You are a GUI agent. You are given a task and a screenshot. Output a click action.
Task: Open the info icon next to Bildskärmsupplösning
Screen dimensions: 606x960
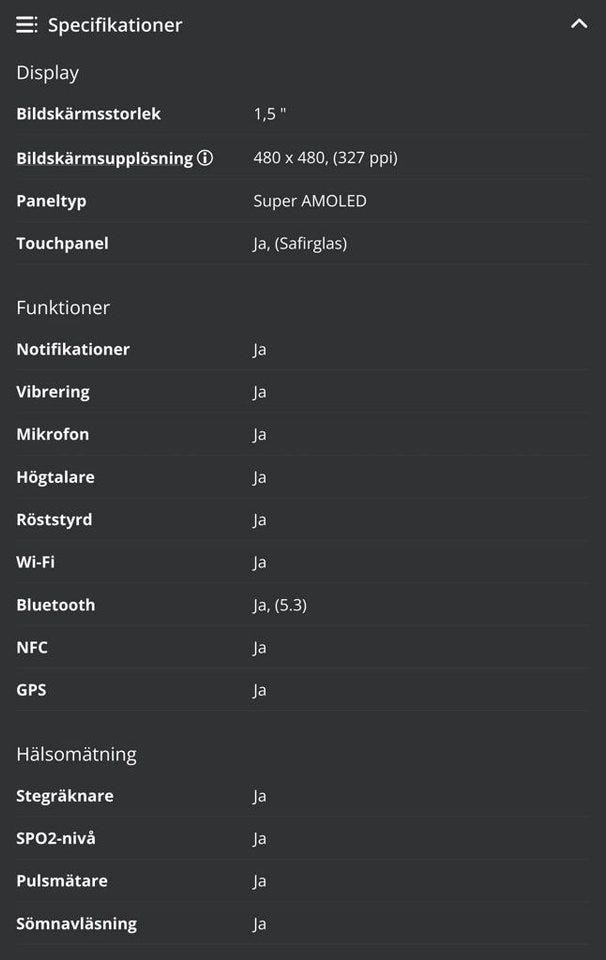coord(205,158)
